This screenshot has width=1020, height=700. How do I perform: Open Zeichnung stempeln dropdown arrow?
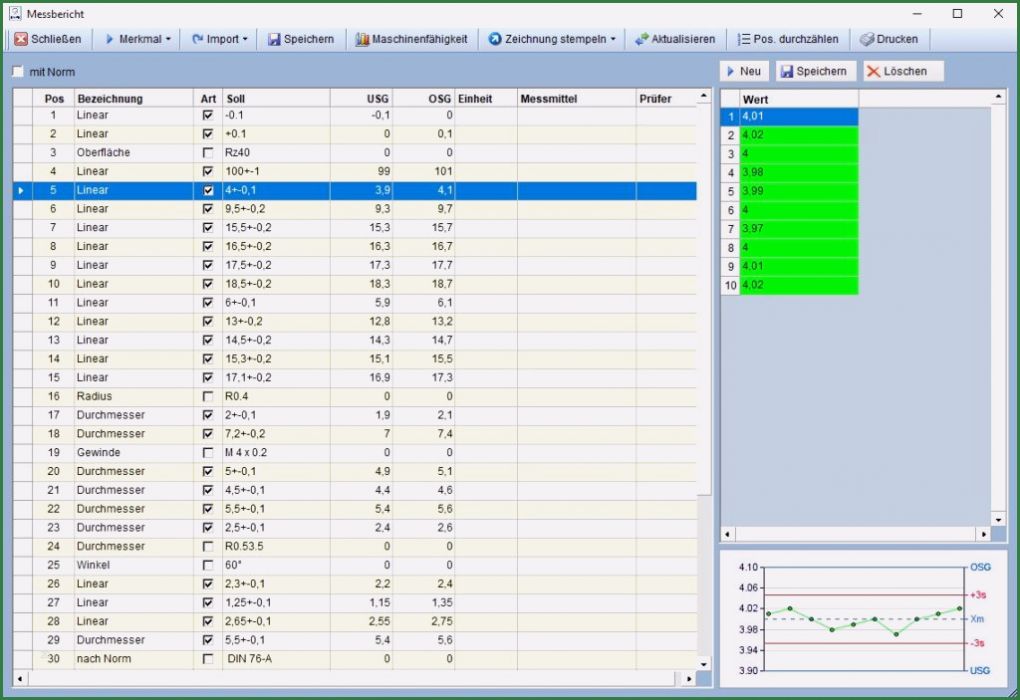tap(613, 39)
